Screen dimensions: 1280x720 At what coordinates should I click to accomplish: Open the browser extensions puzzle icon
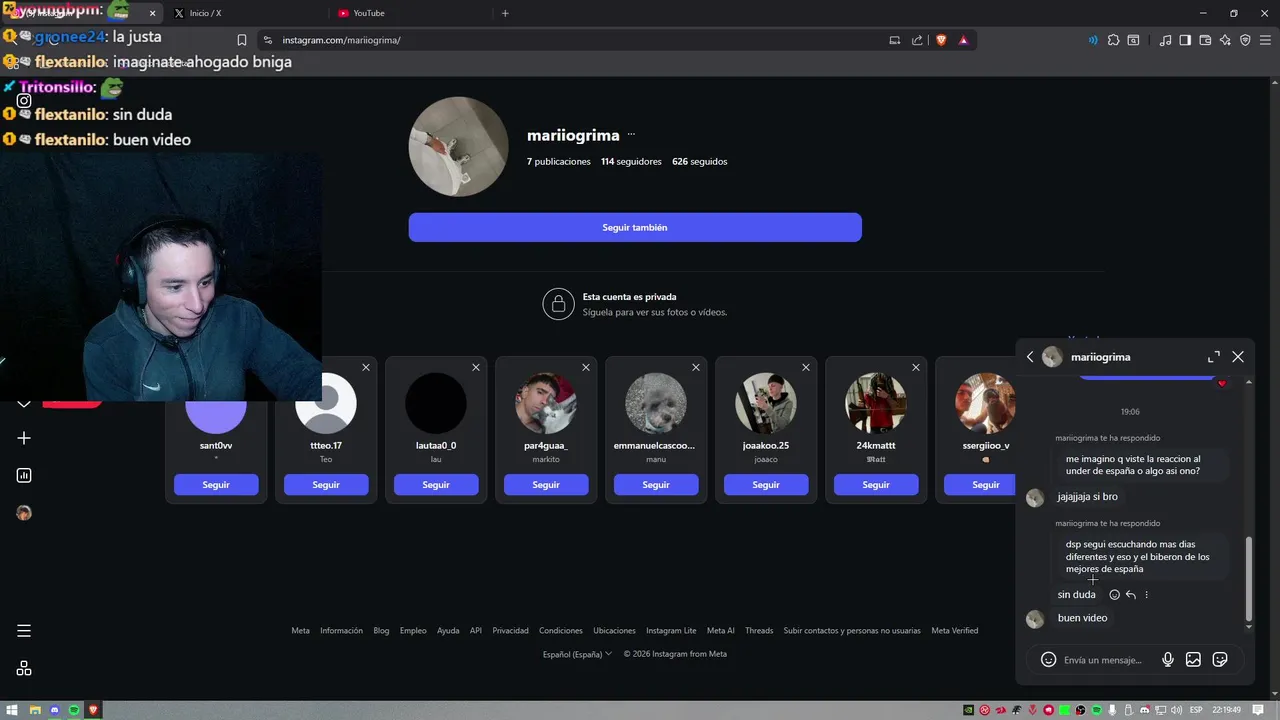pyautogui.click(x=1113, y=40)
